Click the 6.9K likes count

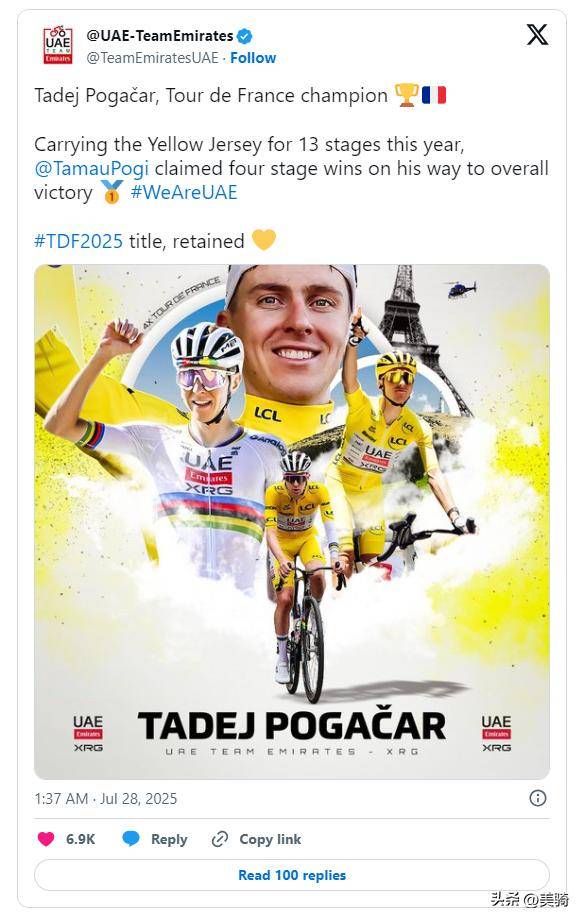[80, 840]
